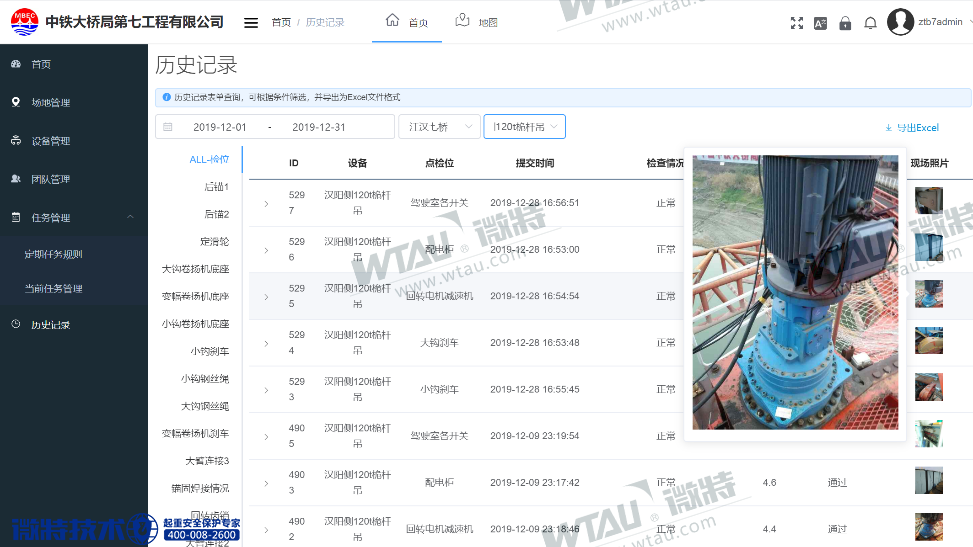Switch to the 地图 tab

[x=476, y=22]
